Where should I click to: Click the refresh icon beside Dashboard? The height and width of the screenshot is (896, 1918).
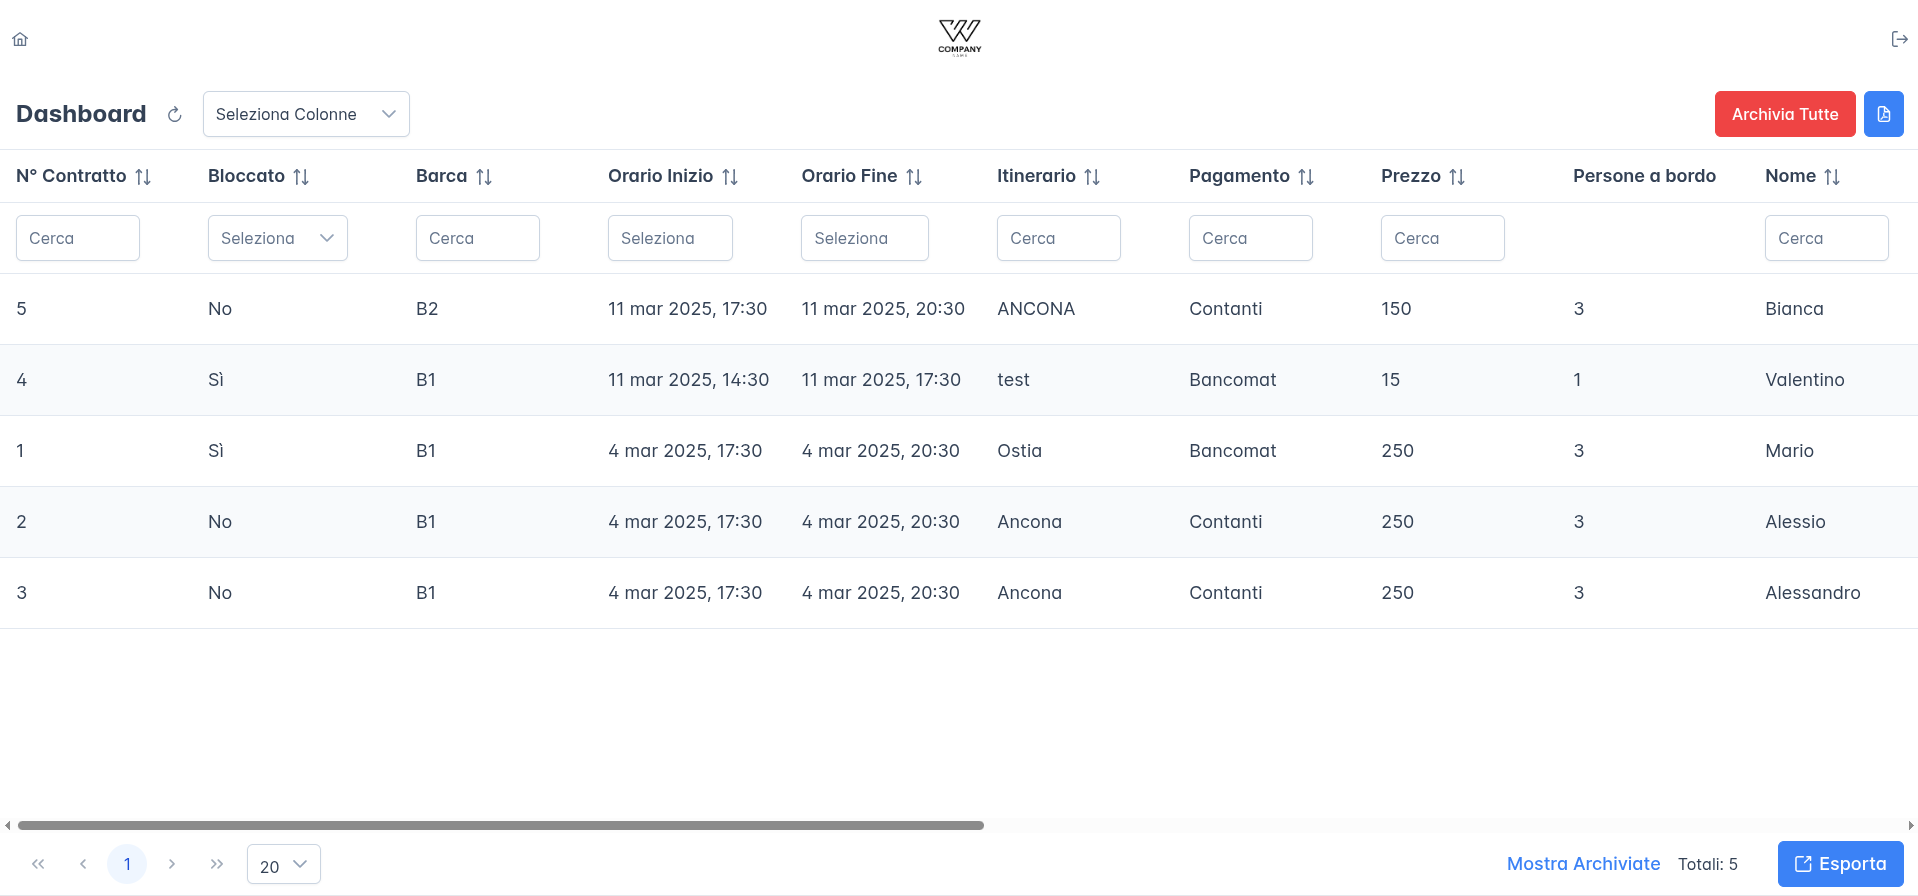coord(174,115)
